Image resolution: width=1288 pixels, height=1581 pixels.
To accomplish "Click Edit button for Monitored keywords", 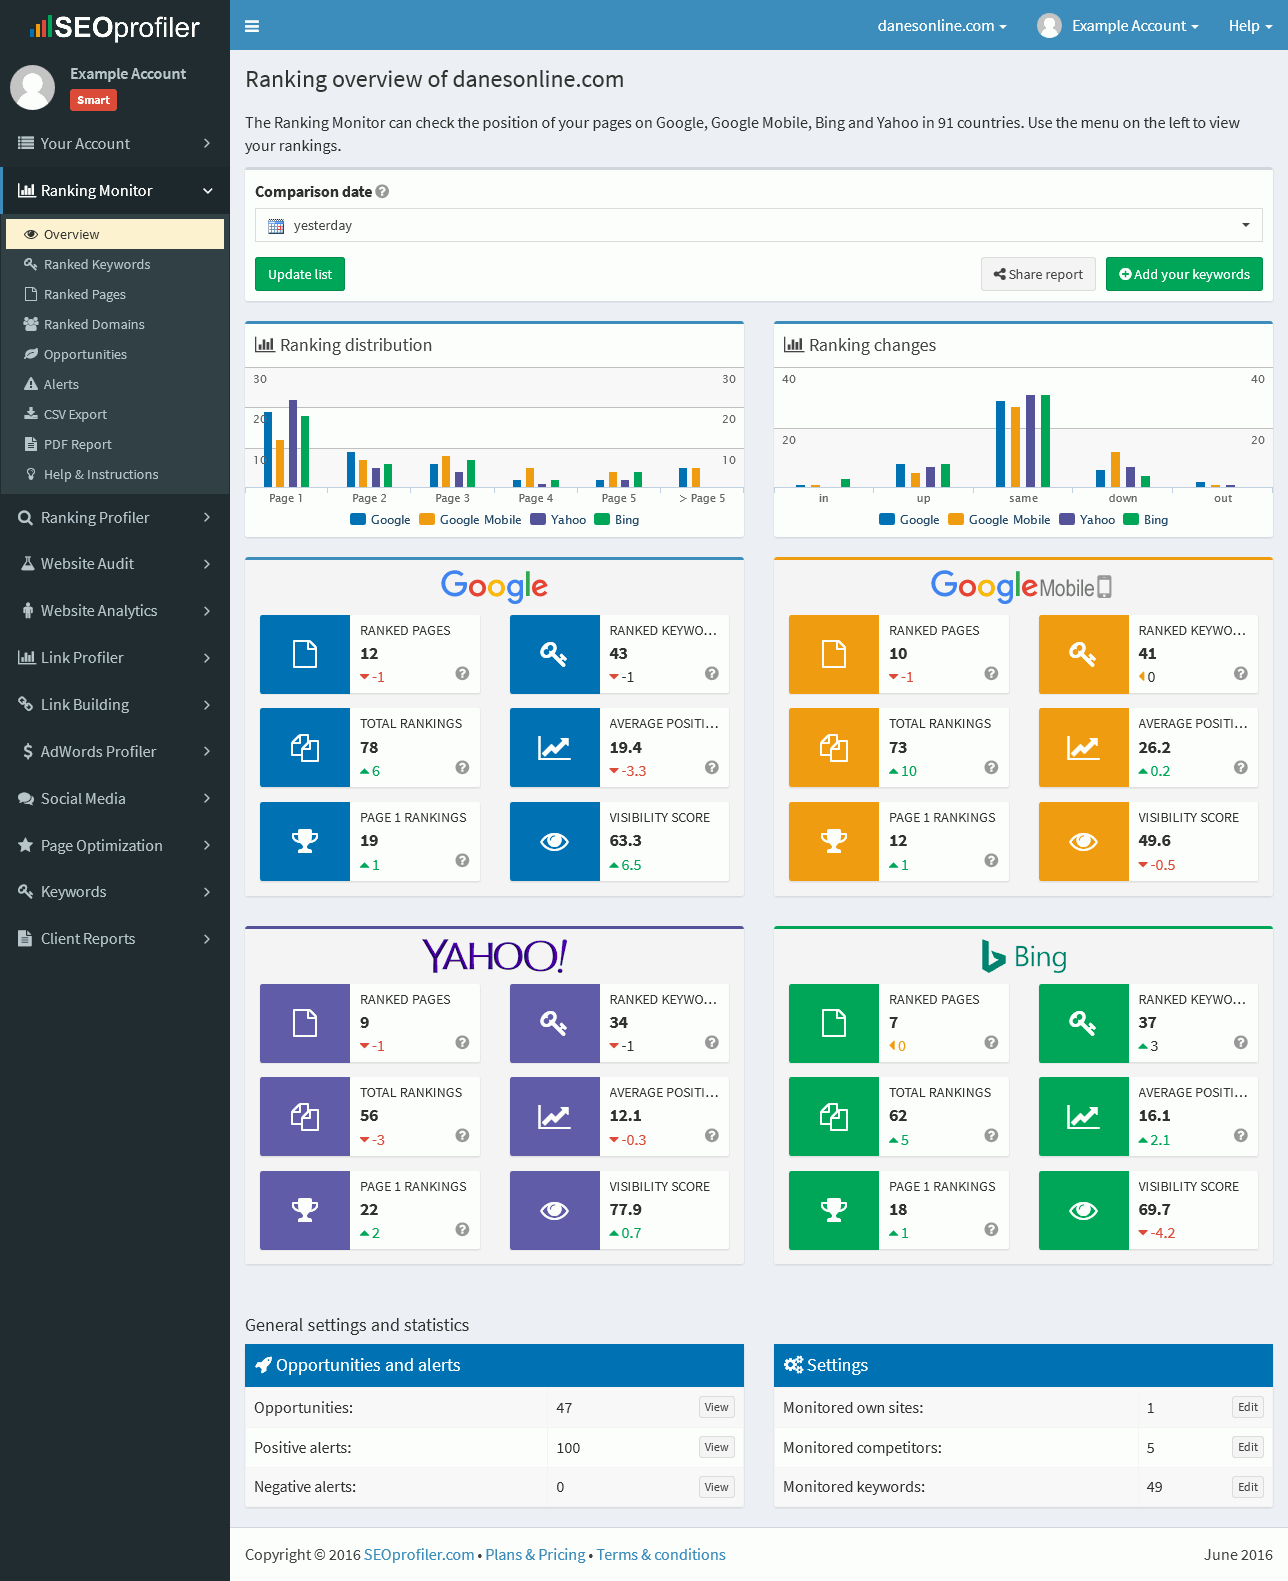I will pos(1248,1487).
